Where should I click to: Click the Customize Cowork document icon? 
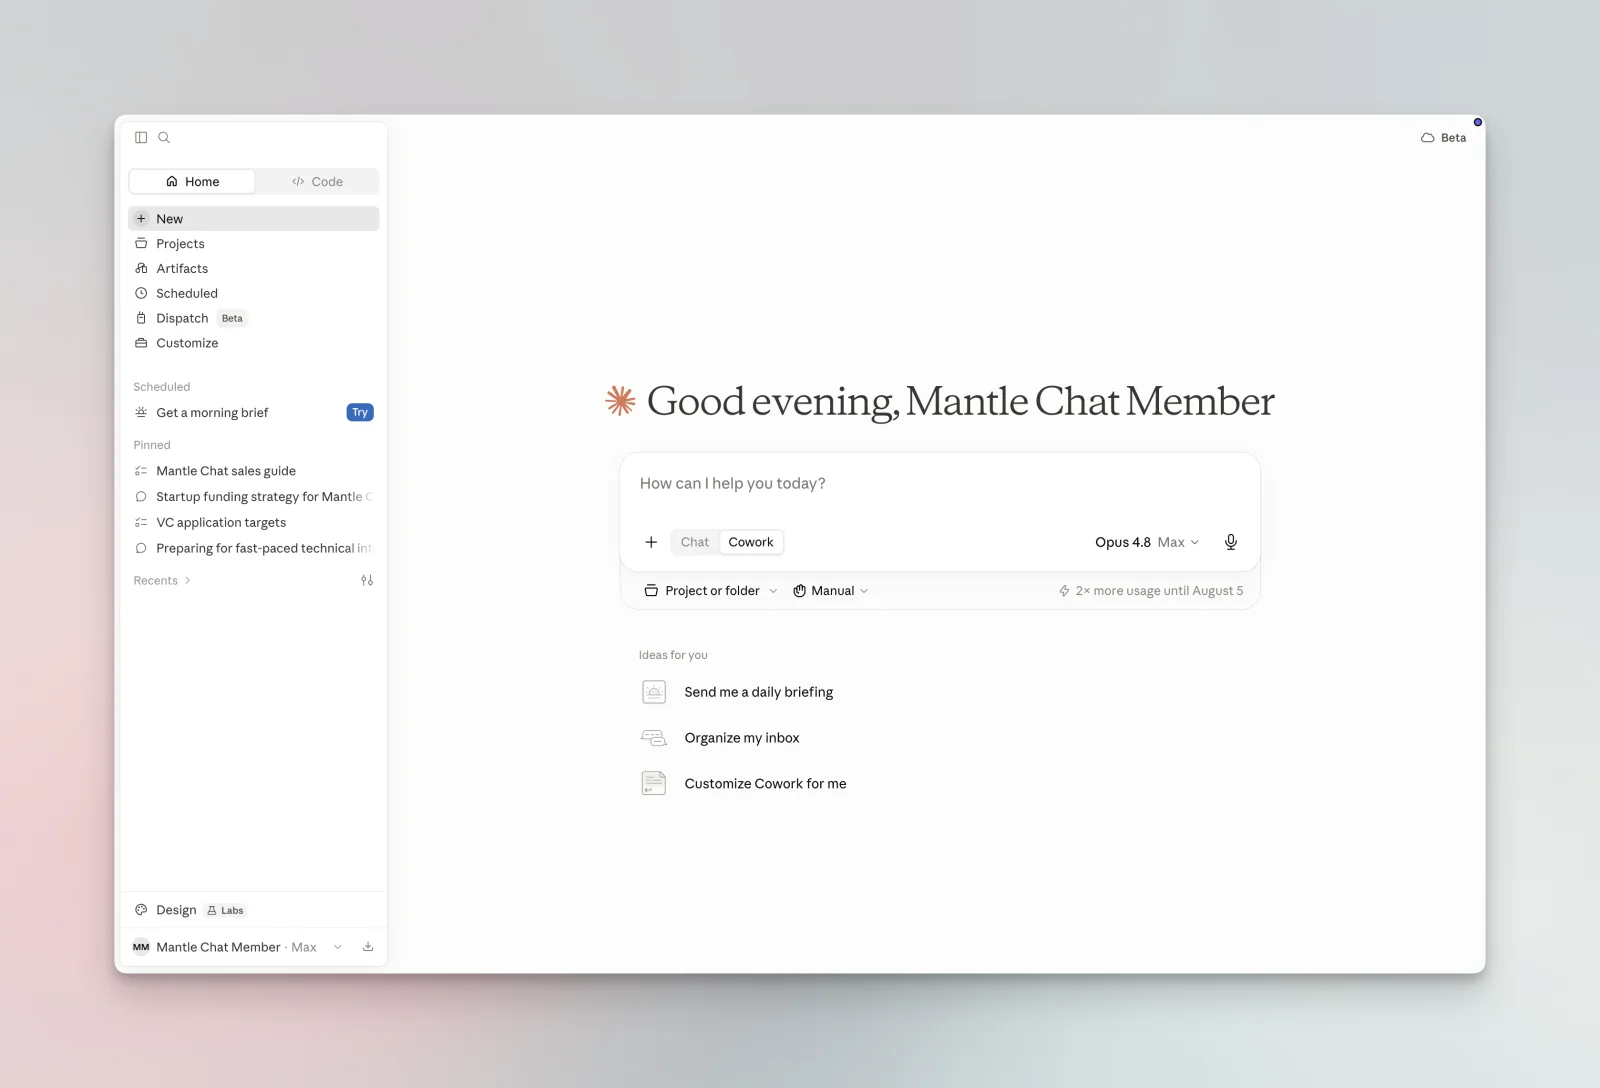pyautogui.click(x=653, y=784)
